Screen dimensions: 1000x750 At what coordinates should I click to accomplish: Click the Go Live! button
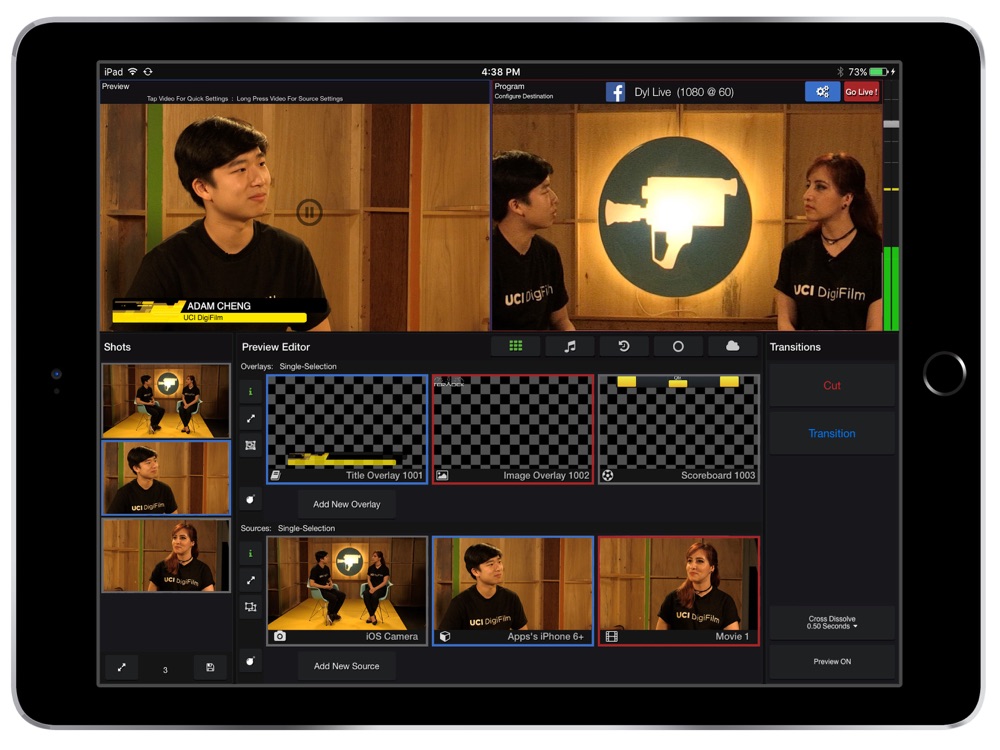861,92
